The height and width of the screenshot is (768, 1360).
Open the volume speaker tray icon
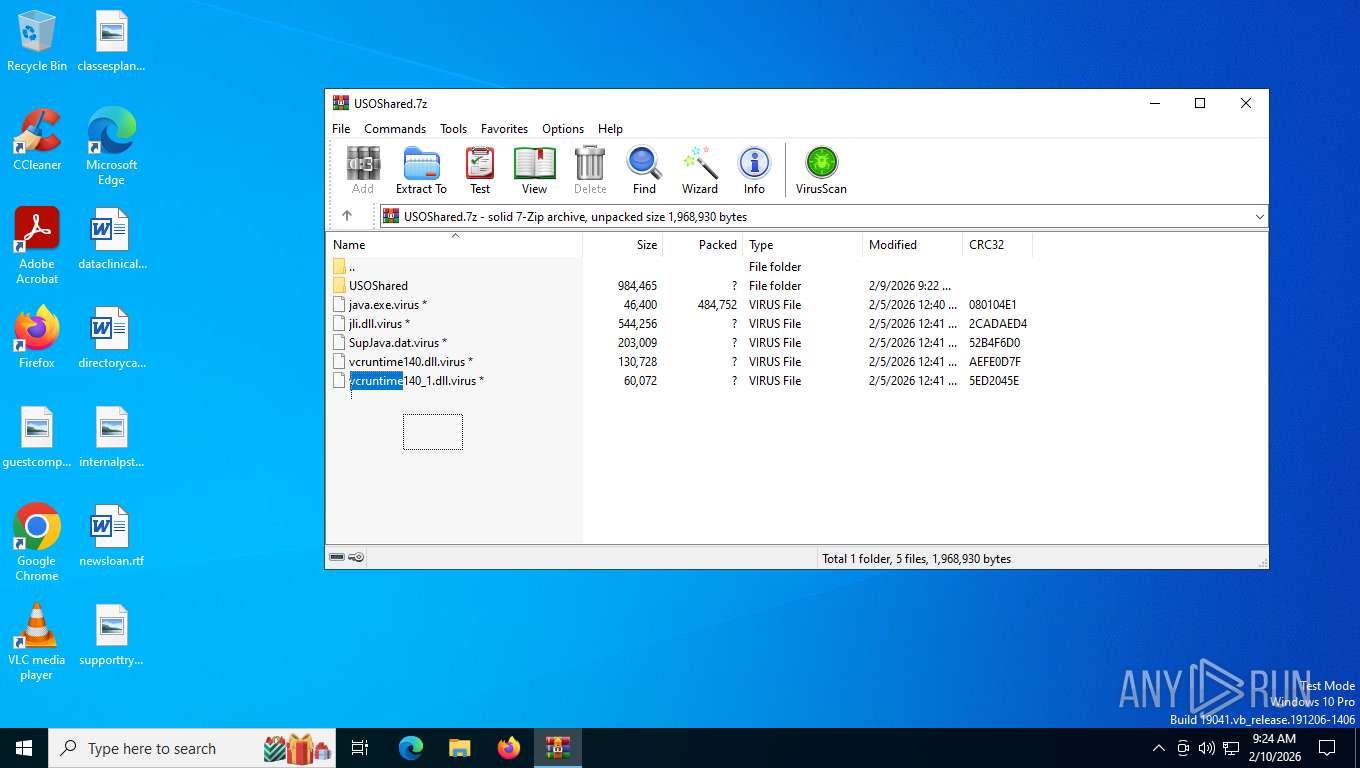[x=1206, y=748]
